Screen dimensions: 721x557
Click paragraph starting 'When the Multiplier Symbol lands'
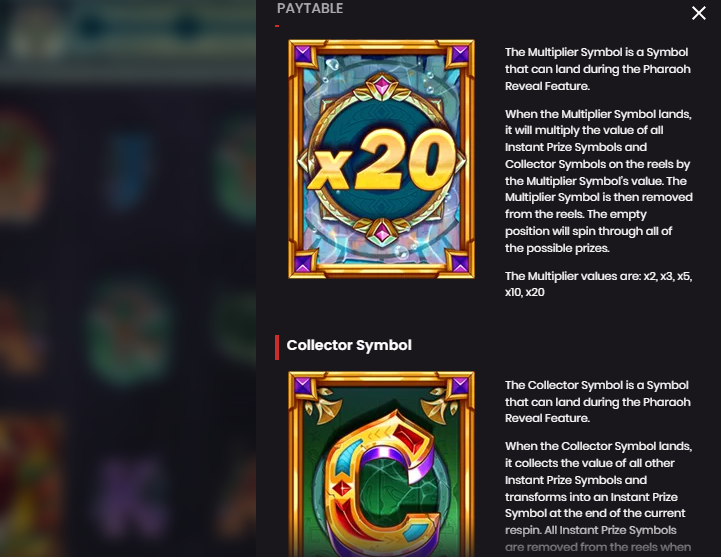pos(599,181)
